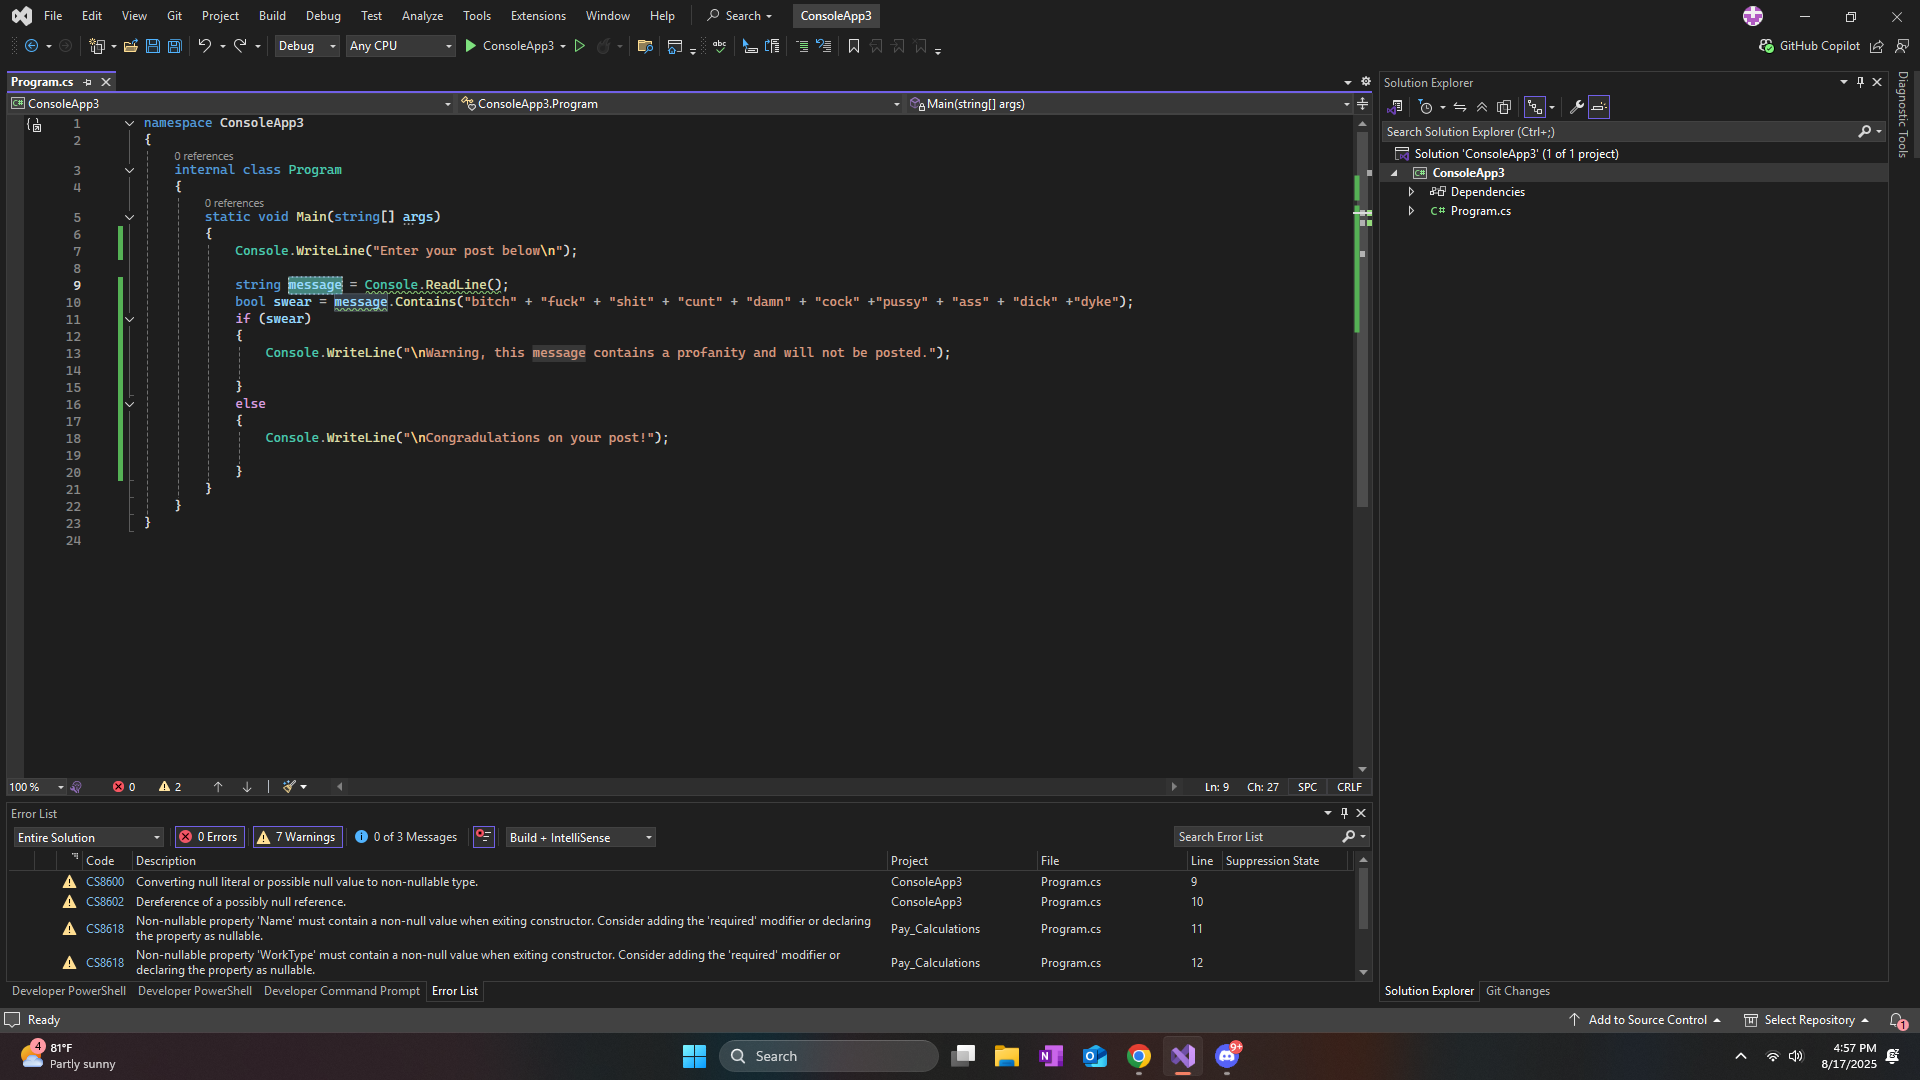Open the Build menu
Image resolution: width=1920 pixels, height=1080 pixels.
pos(272,16)
